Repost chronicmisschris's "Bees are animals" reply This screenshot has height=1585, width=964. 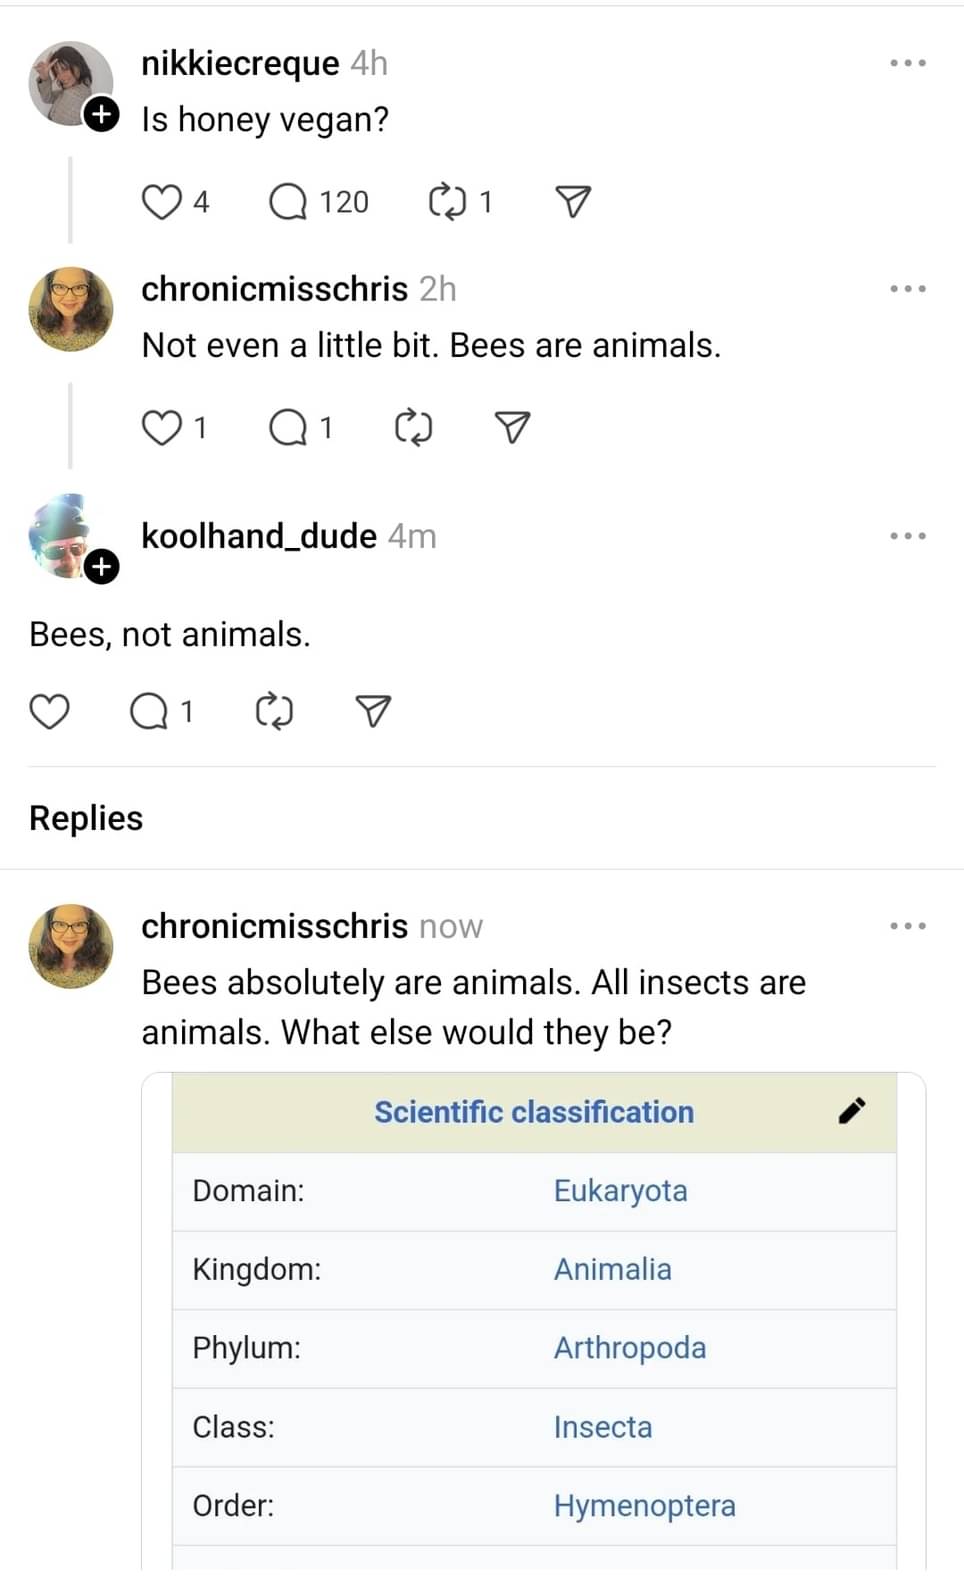(413, 428)
